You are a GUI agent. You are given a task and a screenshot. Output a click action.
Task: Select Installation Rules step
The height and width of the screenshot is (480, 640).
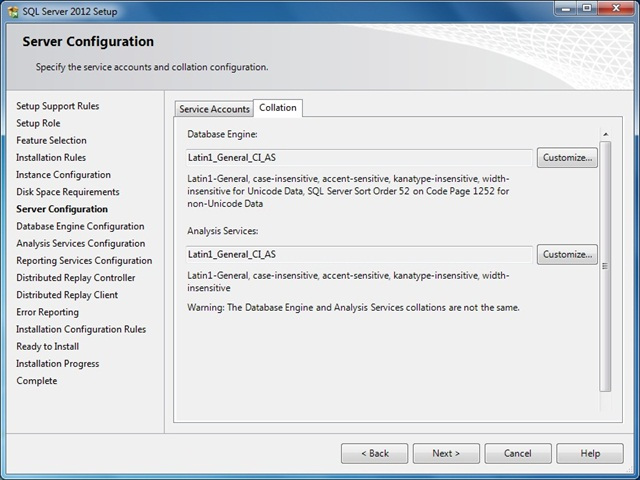[x=51, y=158]
